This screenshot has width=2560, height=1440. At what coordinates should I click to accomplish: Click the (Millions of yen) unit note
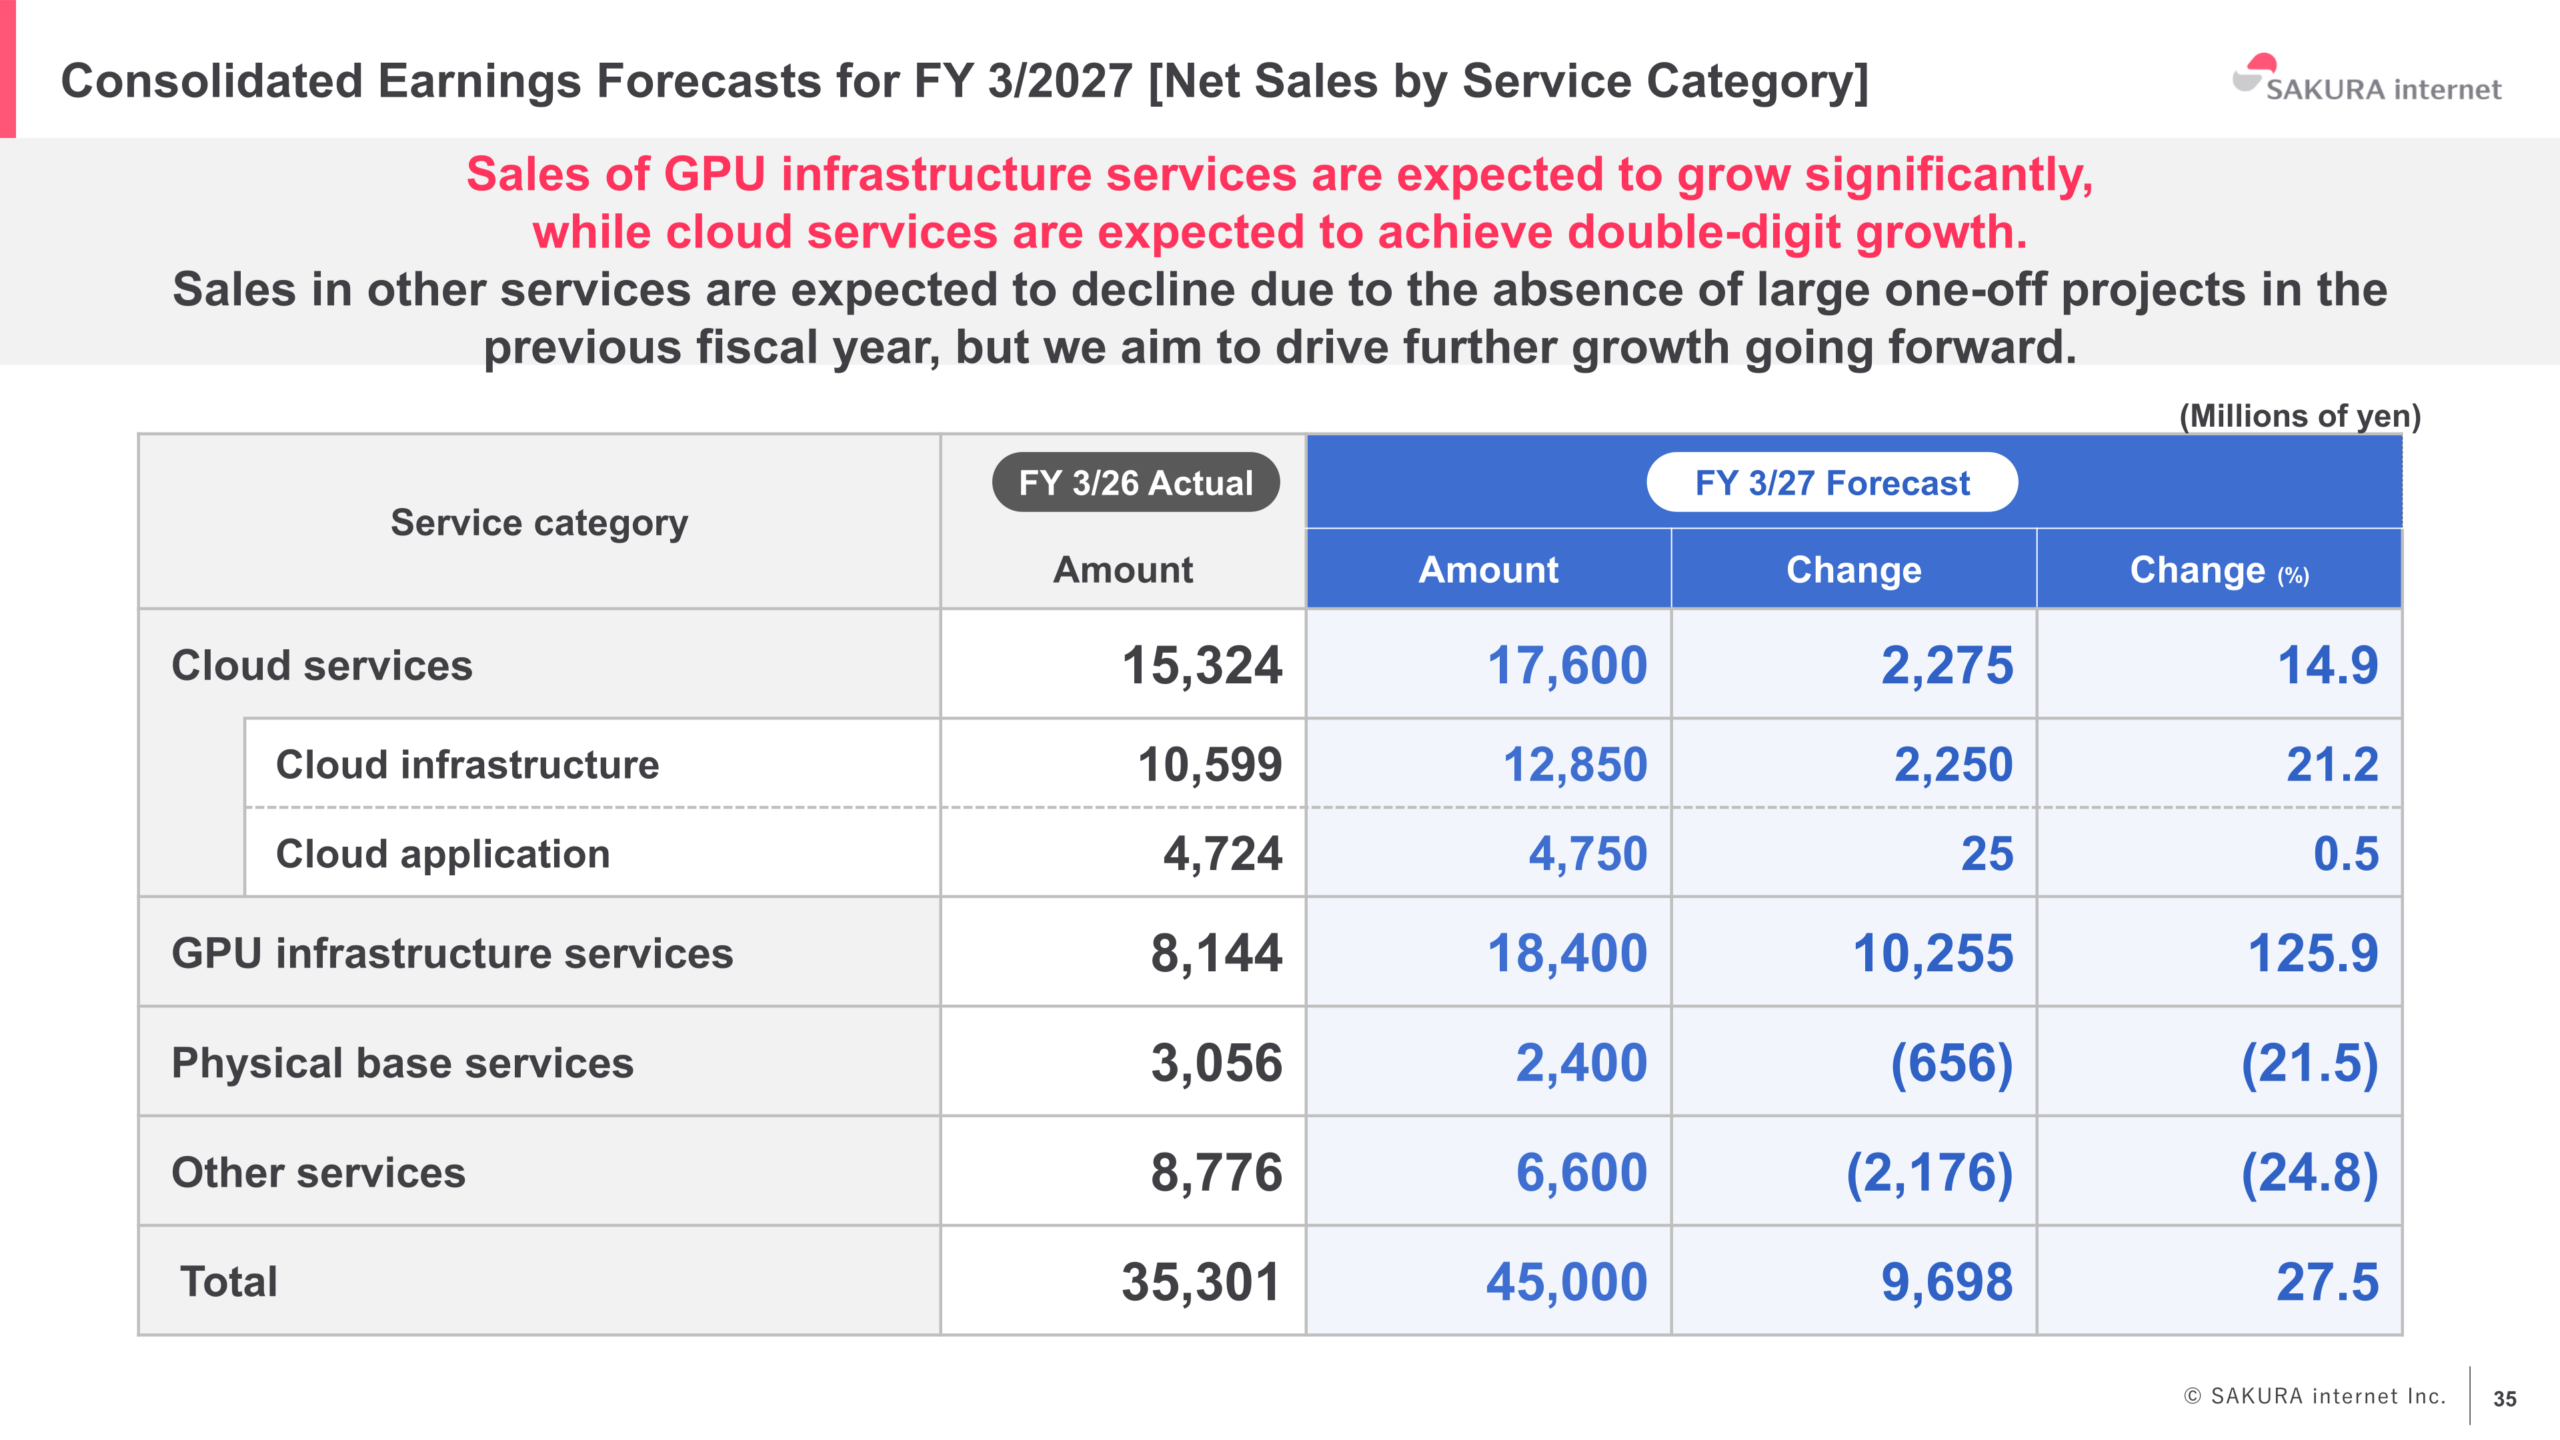(x=2300, y=416)
